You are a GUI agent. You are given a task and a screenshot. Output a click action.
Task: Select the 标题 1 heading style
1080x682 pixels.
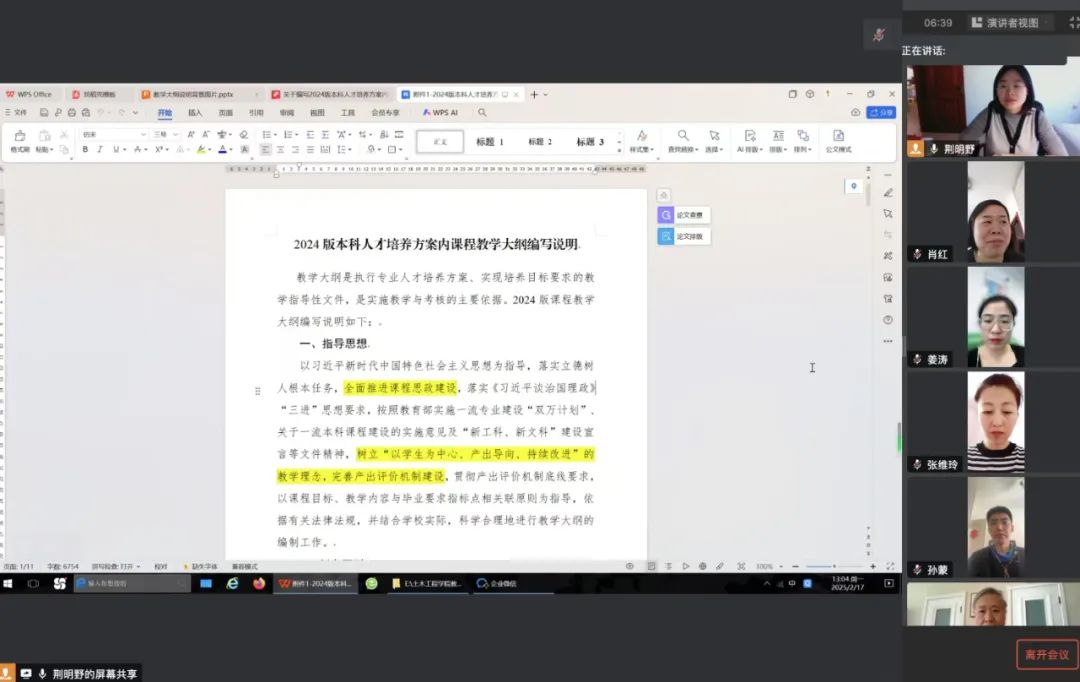click(x=490, y=142)
